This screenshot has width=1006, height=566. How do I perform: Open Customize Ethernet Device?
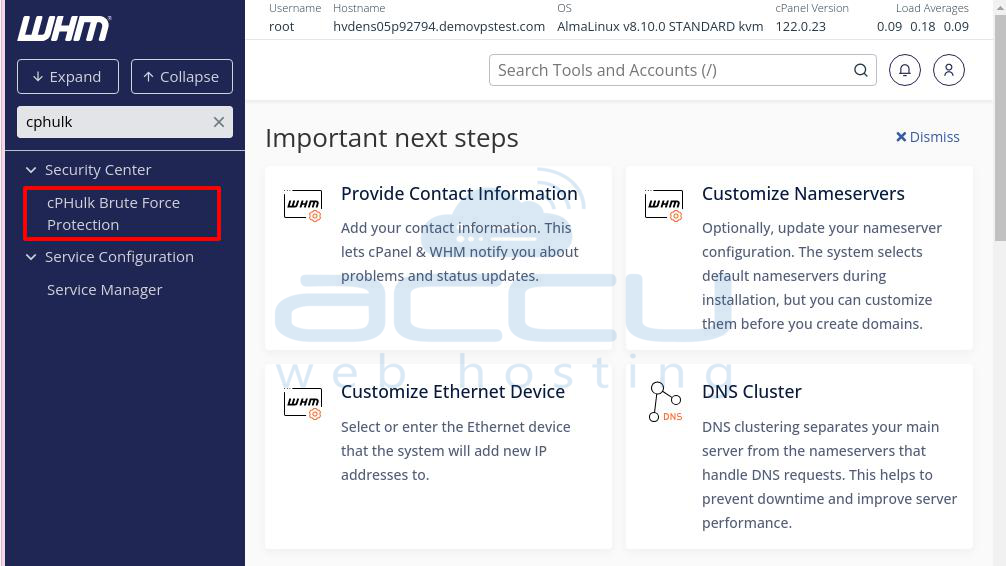453,392
